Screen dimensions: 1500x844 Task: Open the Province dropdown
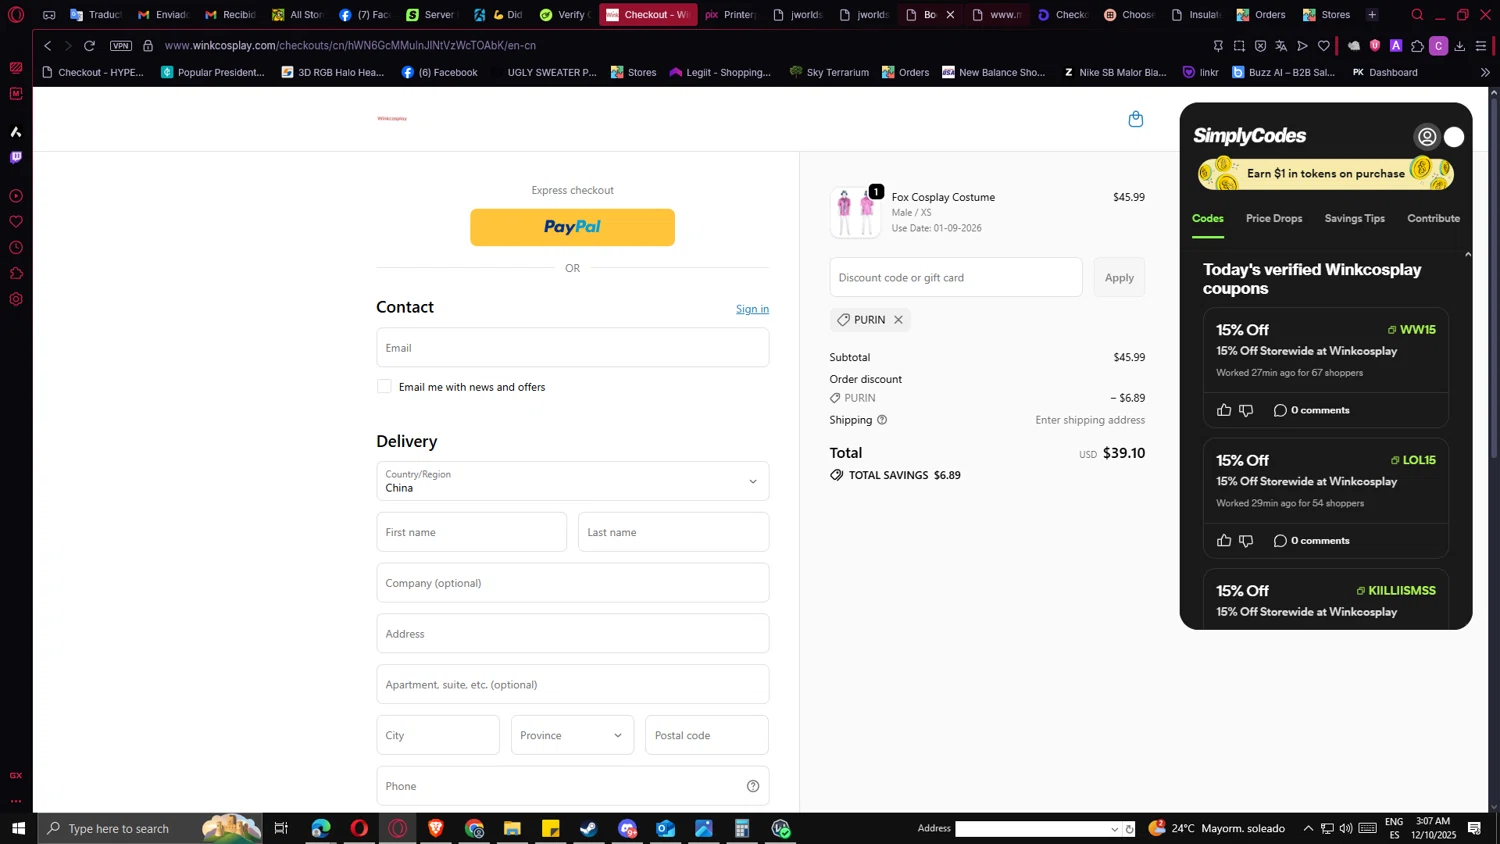pyautogui.click(x=572, y=735)
